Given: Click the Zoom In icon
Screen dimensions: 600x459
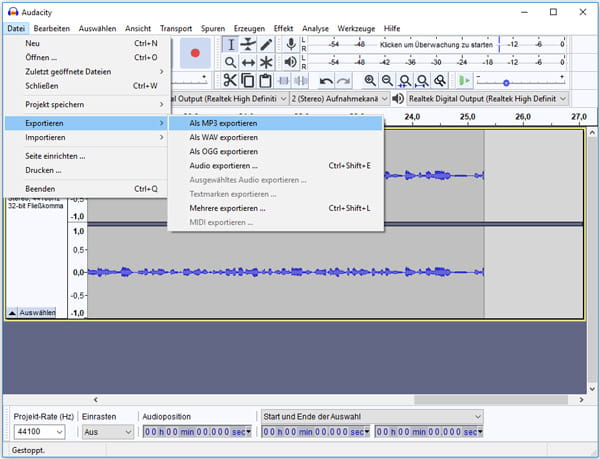Looking at the screenshot, I should pyautogui.click(x=370, y=81).
